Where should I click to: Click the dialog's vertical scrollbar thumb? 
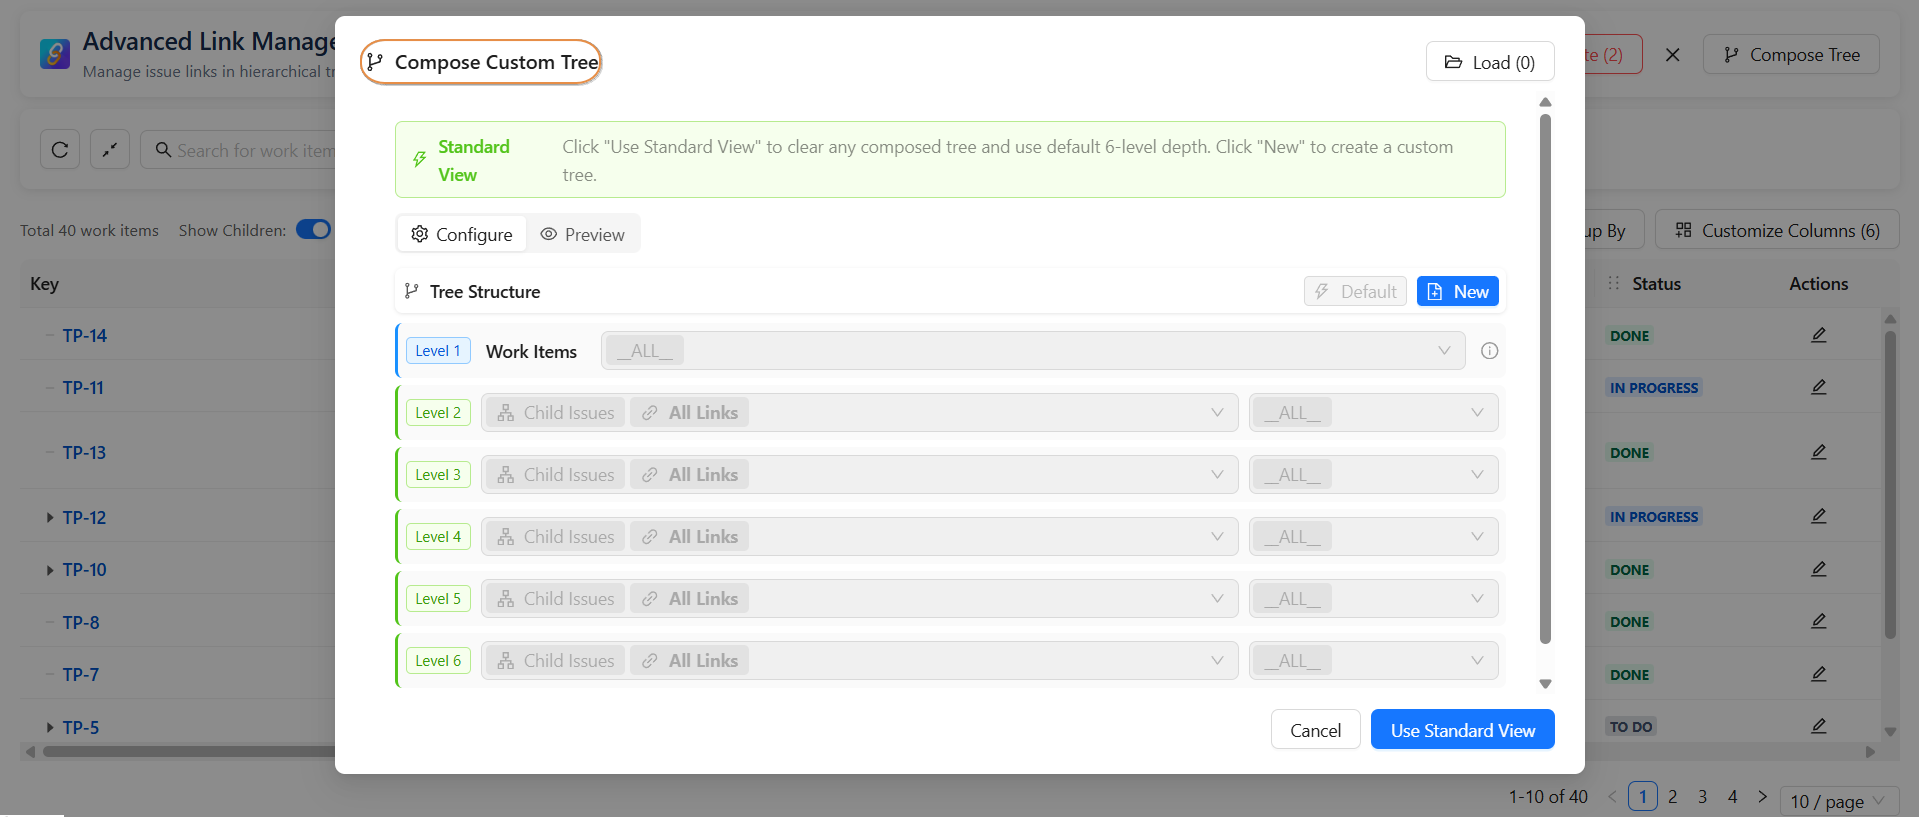(1545, 378)
